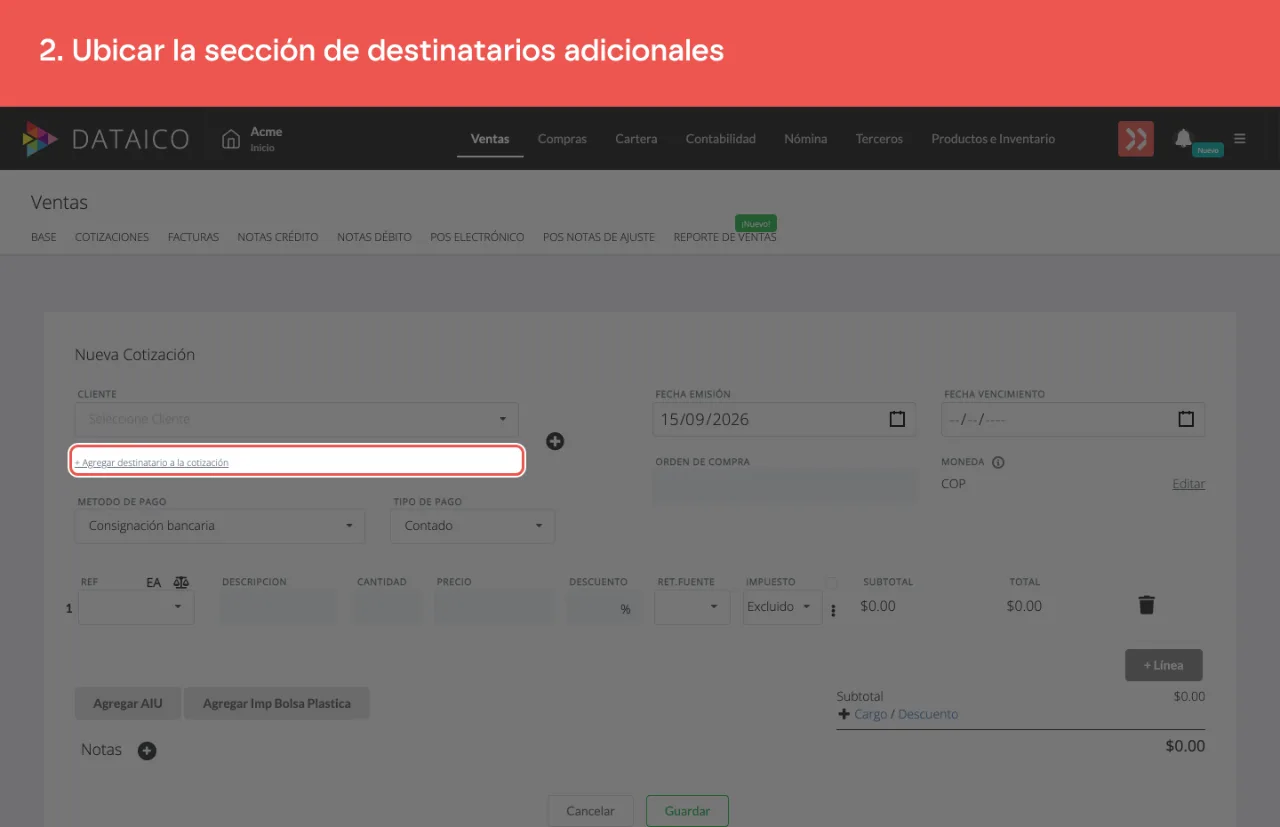Open the Ret.Fuente dropdown
1280x827 pixels.
(692, 607)
